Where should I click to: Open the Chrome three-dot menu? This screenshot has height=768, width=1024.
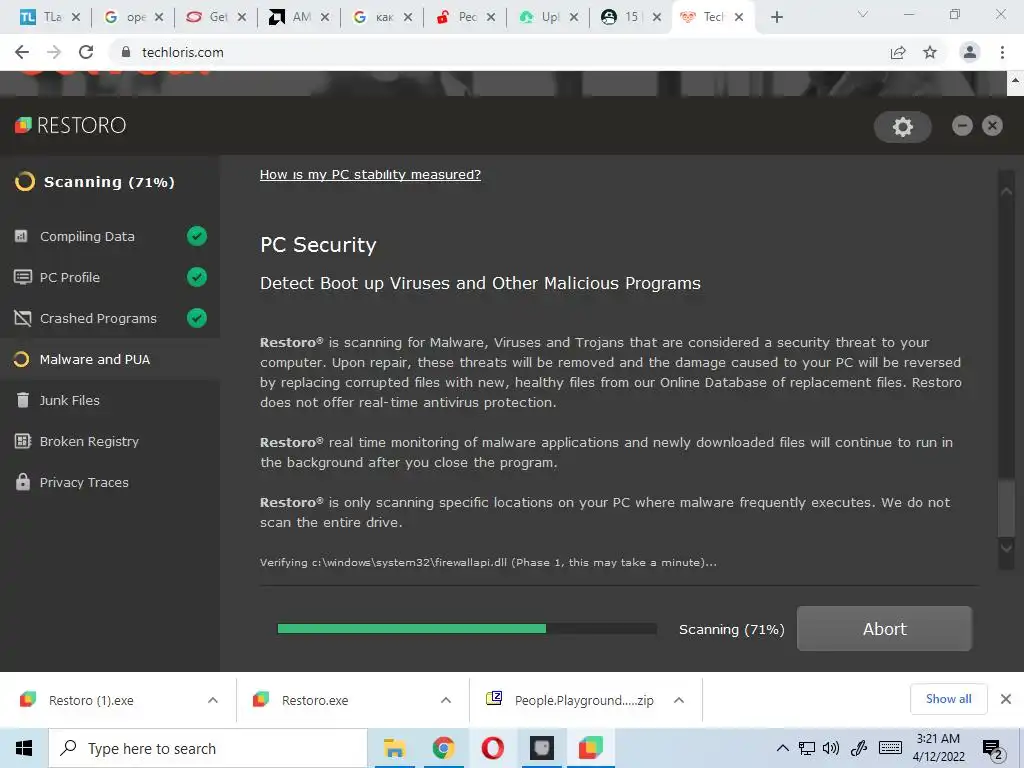(x=1002, y=52)
